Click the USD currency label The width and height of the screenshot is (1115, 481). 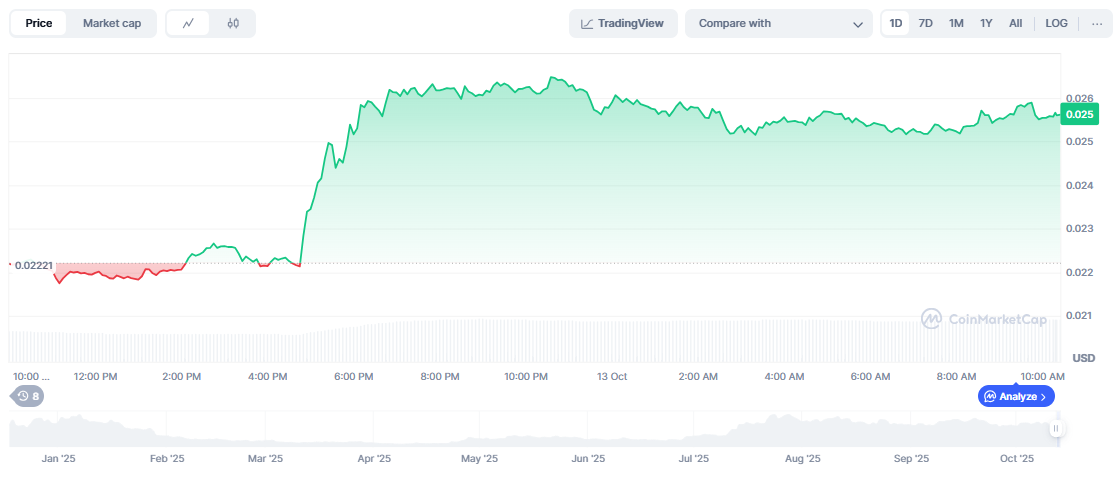coord(1084,357)
